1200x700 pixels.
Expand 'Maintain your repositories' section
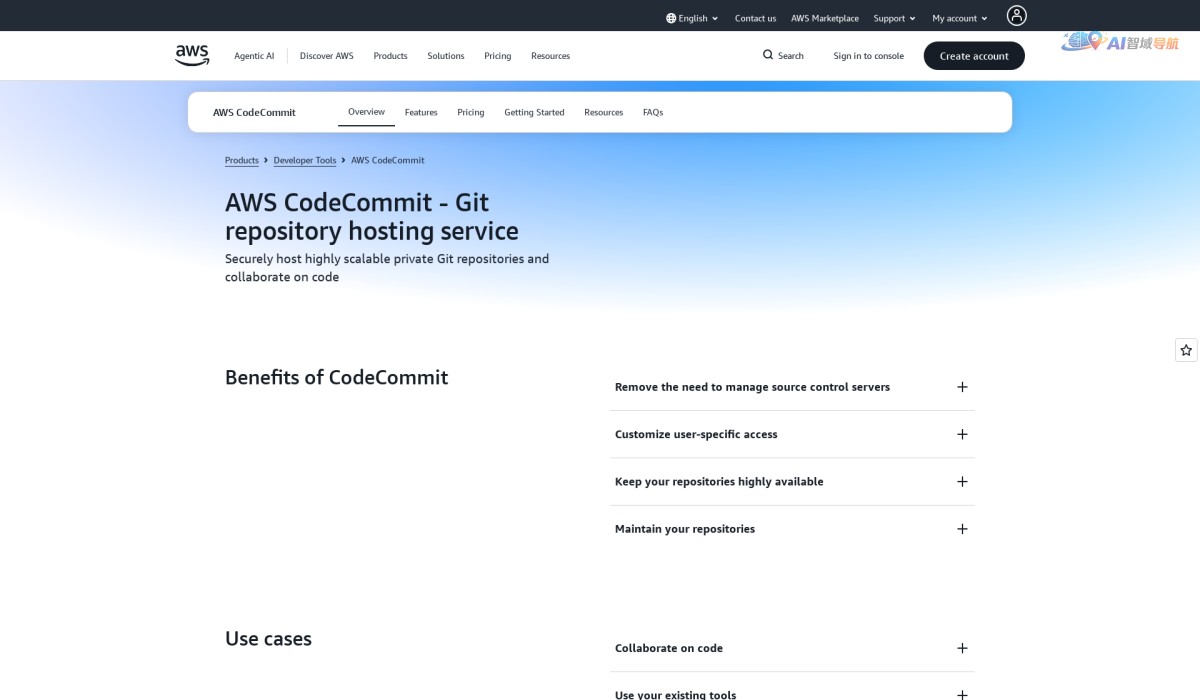[x=792, y=529]
